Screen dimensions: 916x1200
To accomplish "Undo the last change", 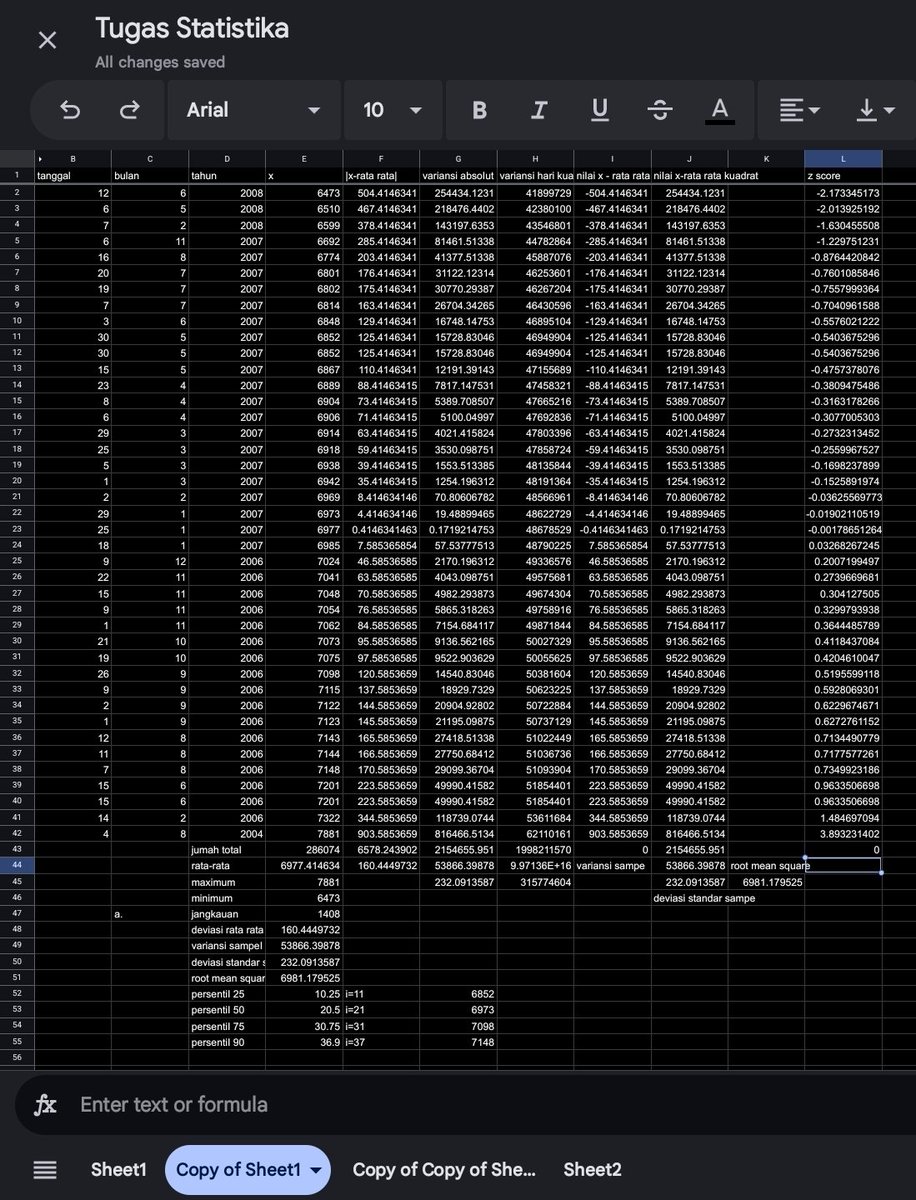I will click(70, 110).
